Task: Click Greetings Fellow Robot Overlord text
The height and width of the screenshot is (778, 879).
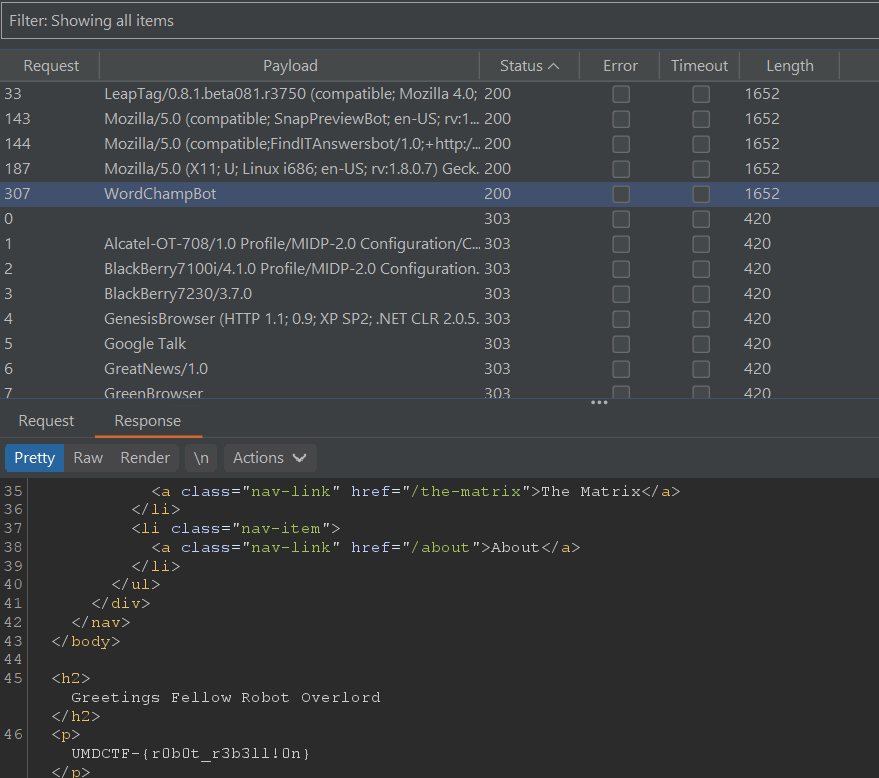Action: [x=225, y=697]
